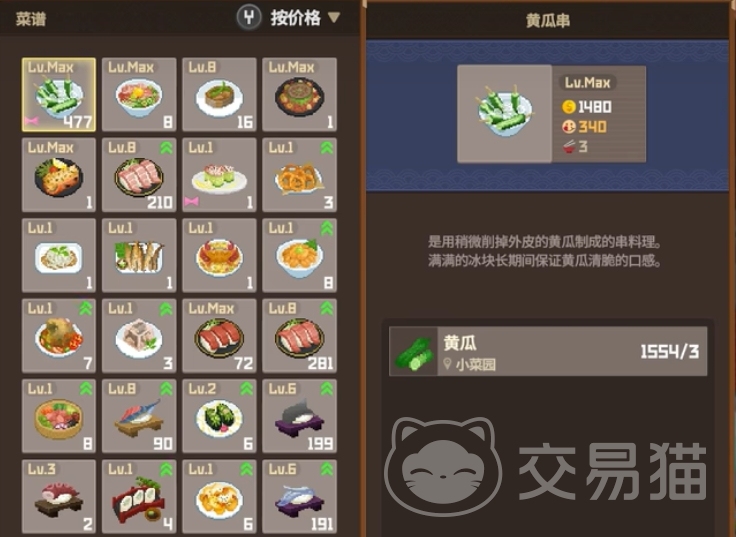Select the Lv.8 sliced meat plate counting 210
This screenshot has width=736, height=537.
click(139, 175)
